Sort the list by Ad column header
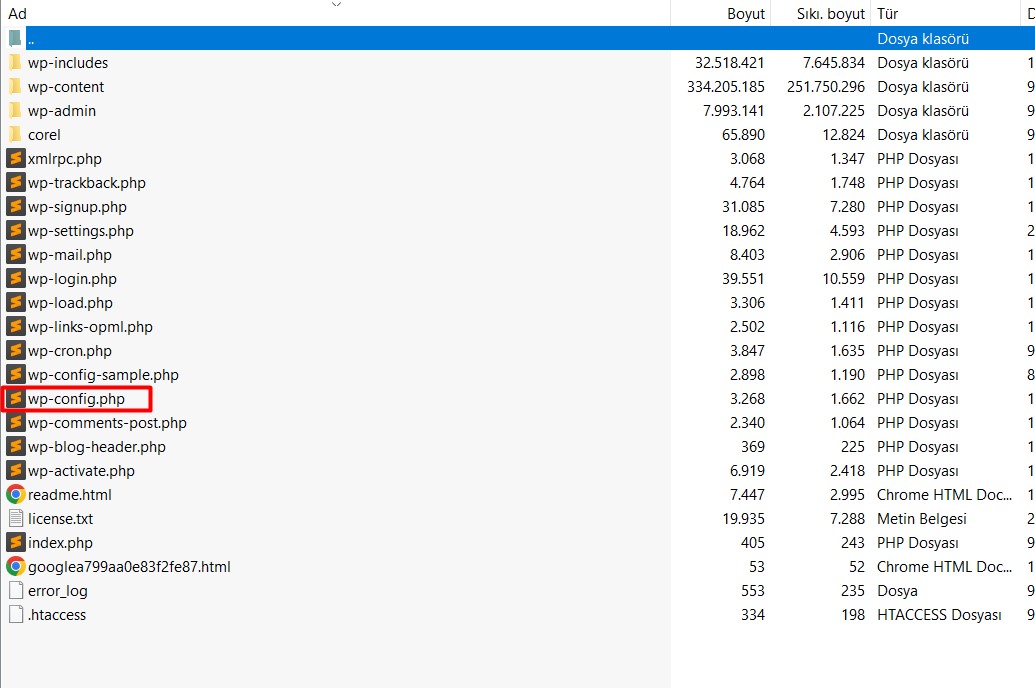The width and height of the screenshot is (1035, 688). (x=18, y=14)
